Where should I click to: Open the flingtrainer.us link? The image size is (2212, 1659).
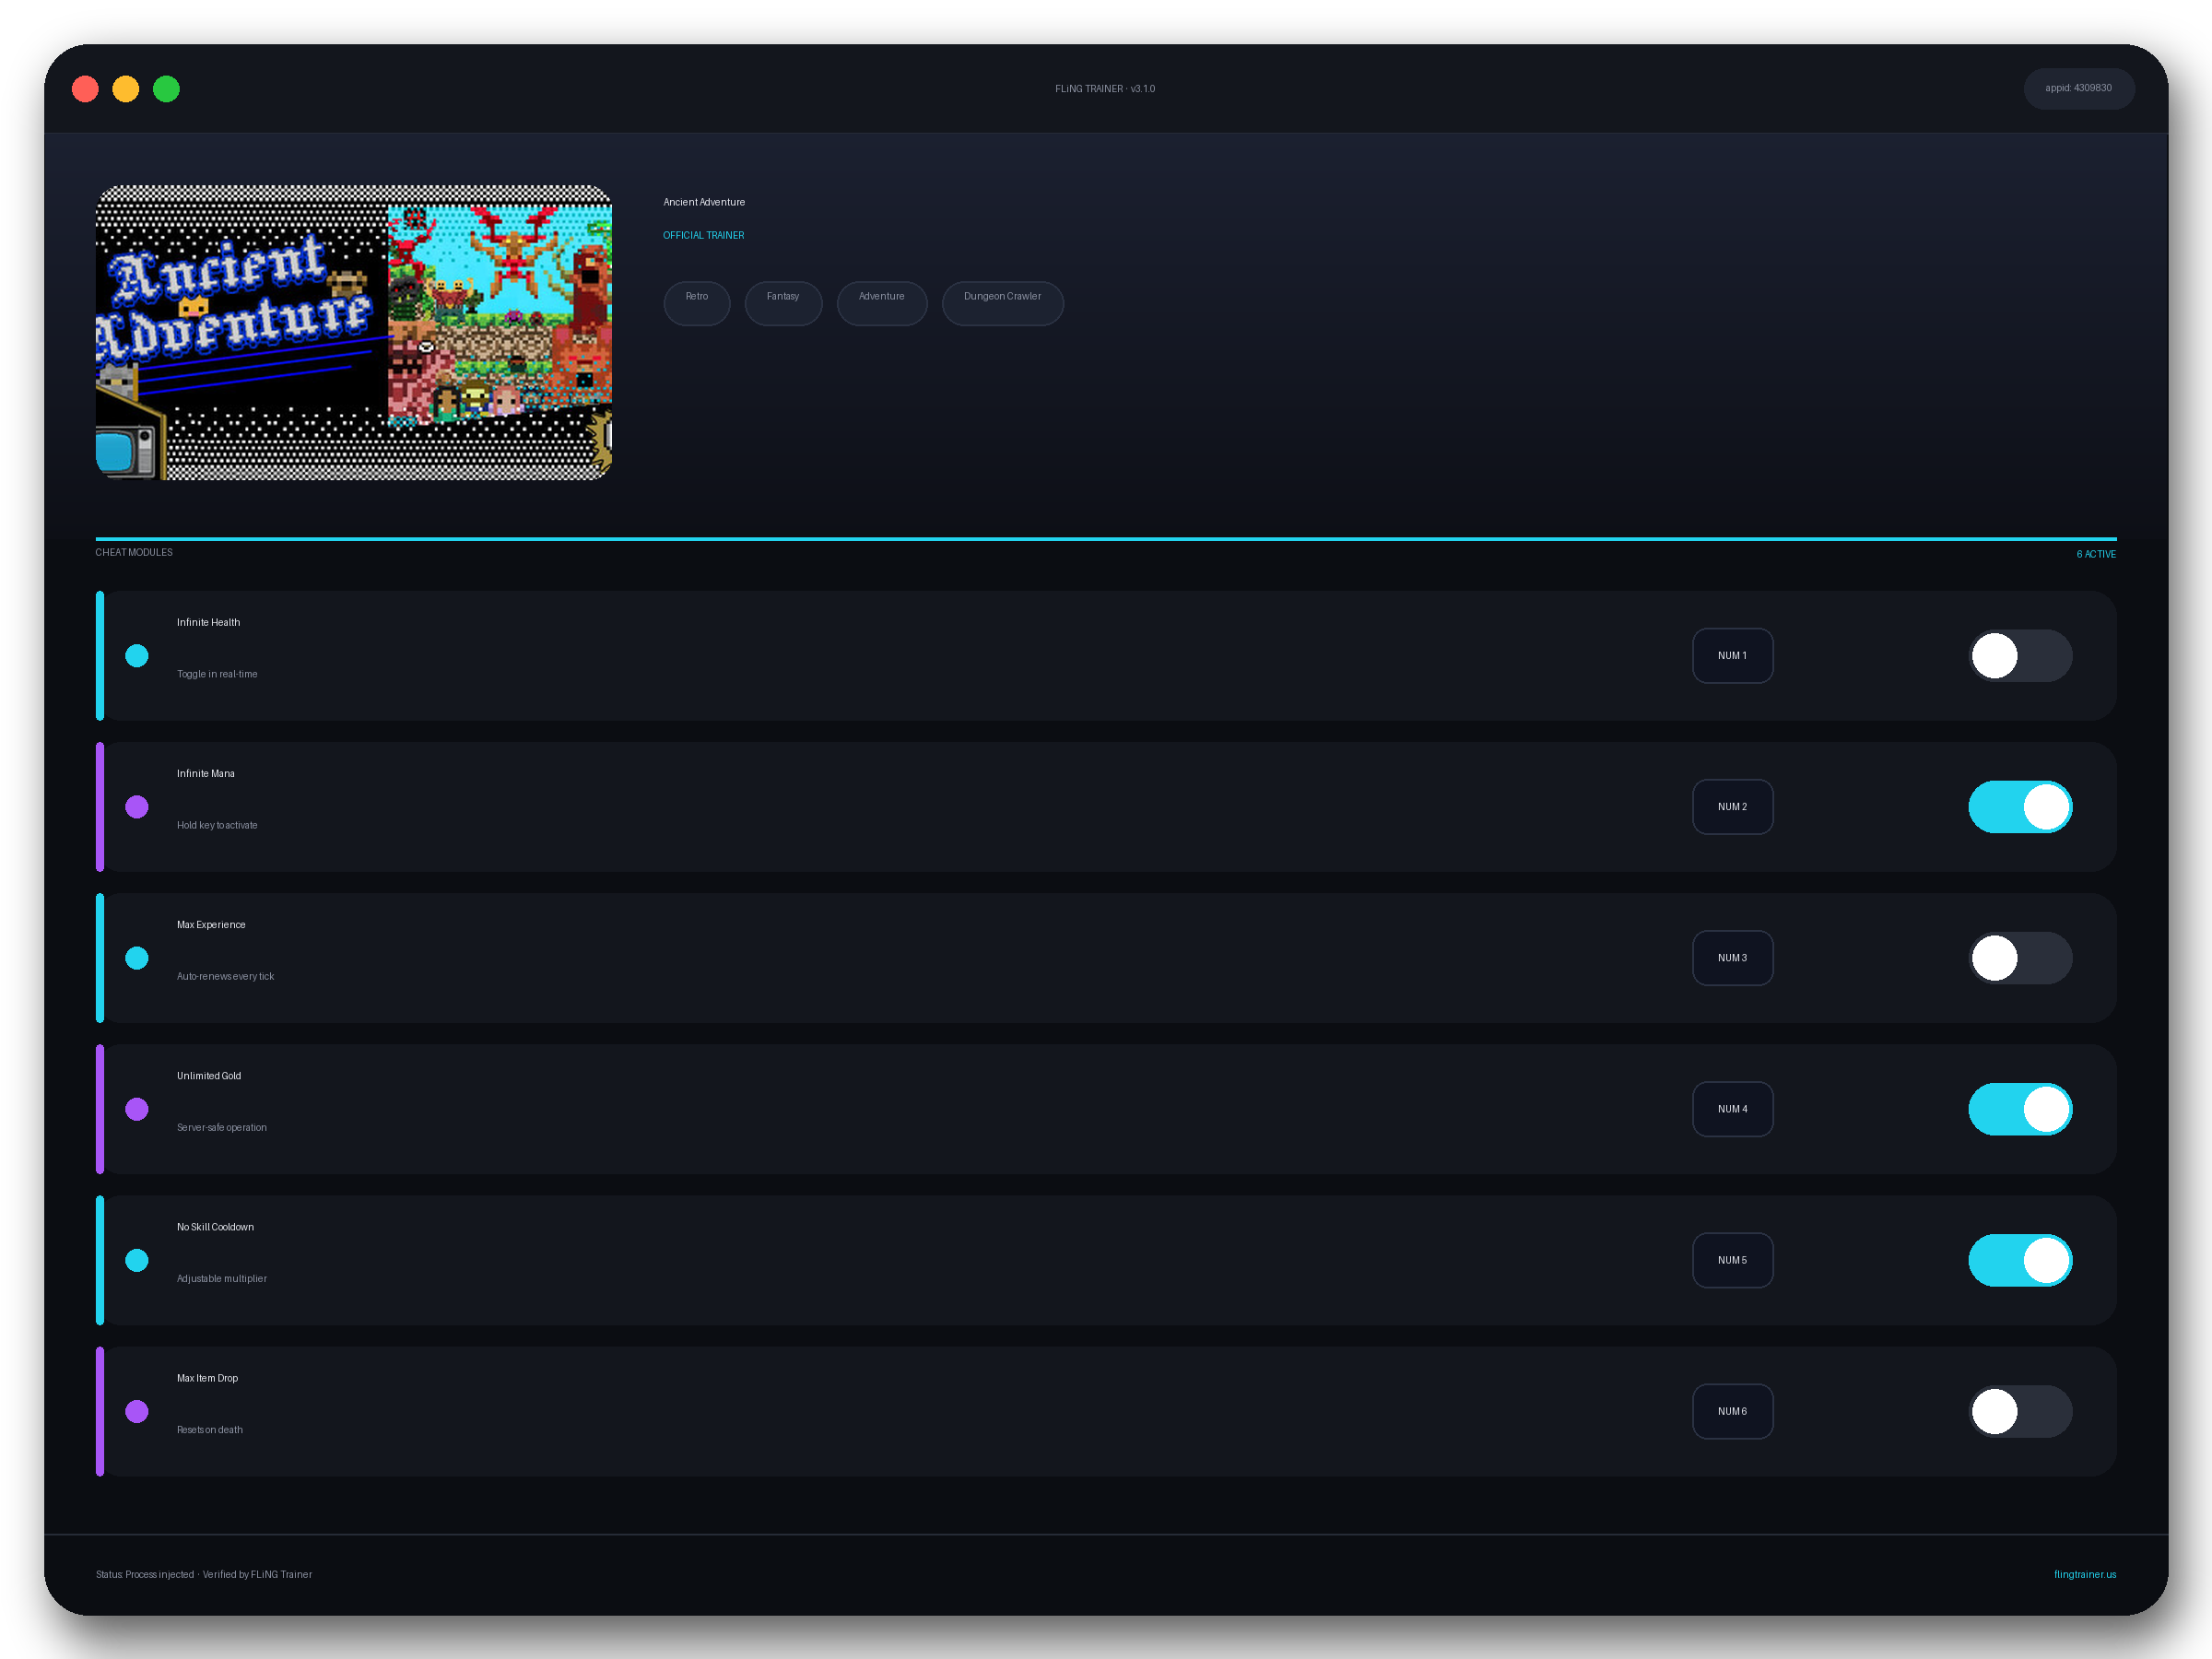click(x=2084, y=1574)
